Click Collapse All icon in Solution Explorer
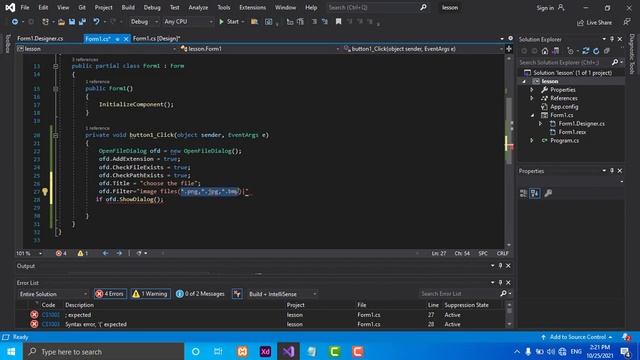640x360 pixels. [x=607, y=51]
